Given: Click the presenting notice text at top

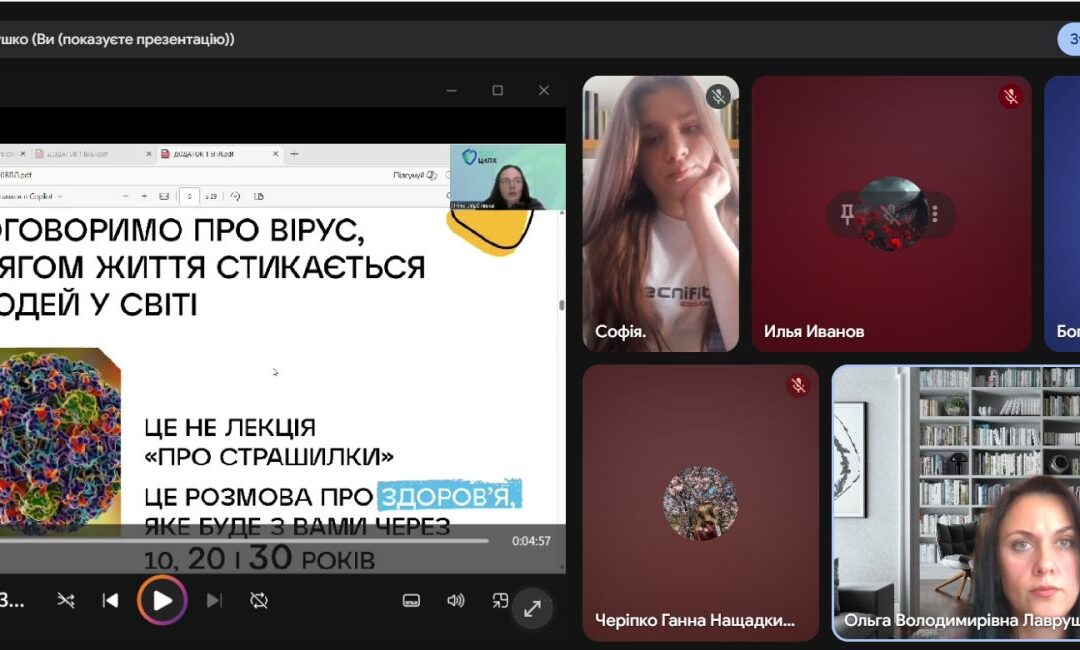Looking at the screenshot, I should pos(117,39).
